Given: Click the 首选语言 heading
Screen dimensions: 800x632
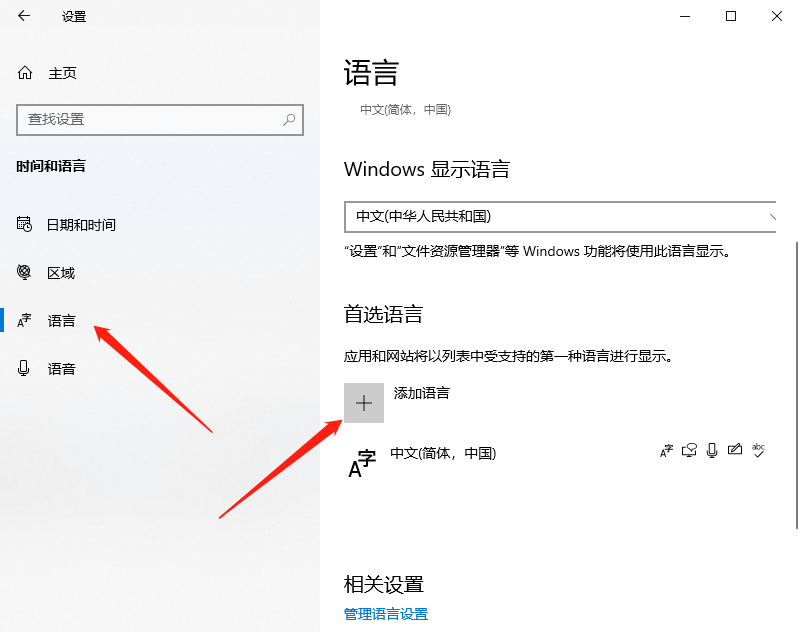Looking at the screenshot, I should [x=383, y=314].
